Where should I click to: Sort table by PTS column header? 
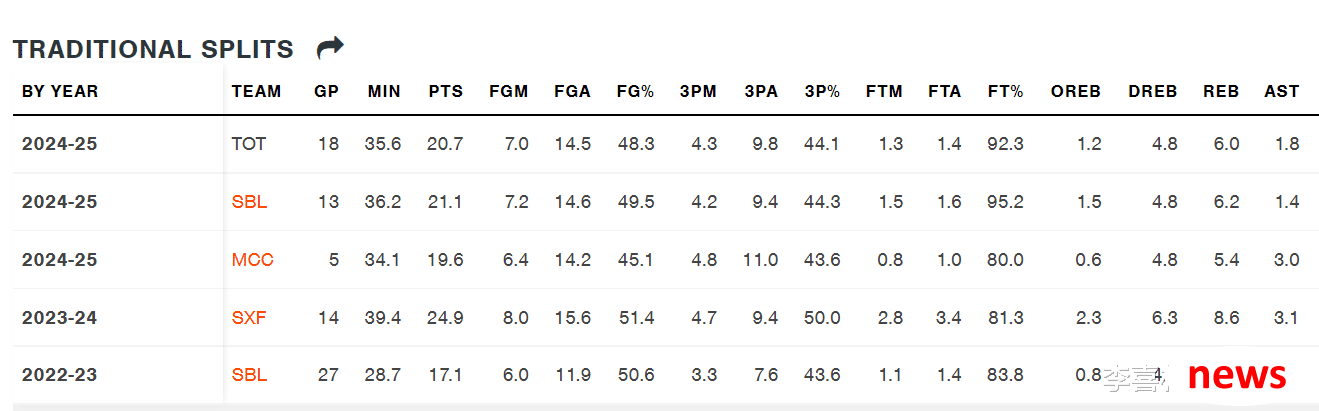(x=446, y=91)
